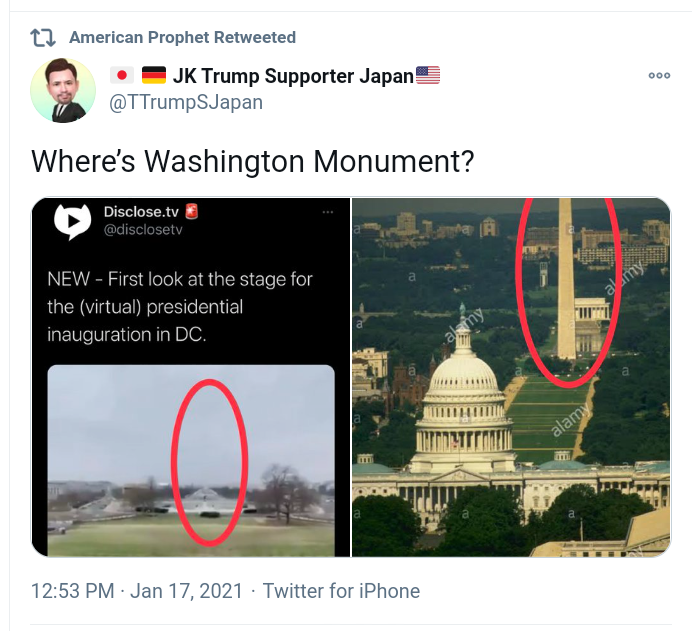
Task: Click the US flag emoji after the name
Action: point(428,76)
